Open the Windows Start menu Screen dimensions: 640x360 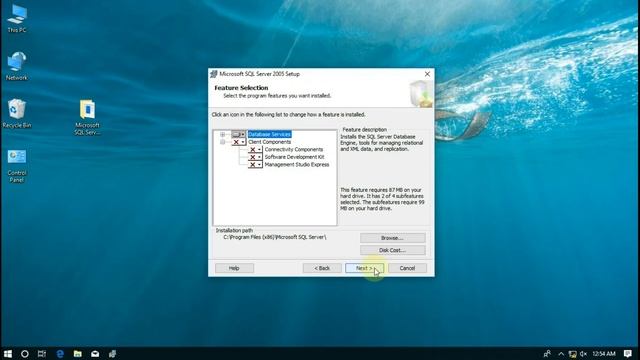(x=7, y=354)
